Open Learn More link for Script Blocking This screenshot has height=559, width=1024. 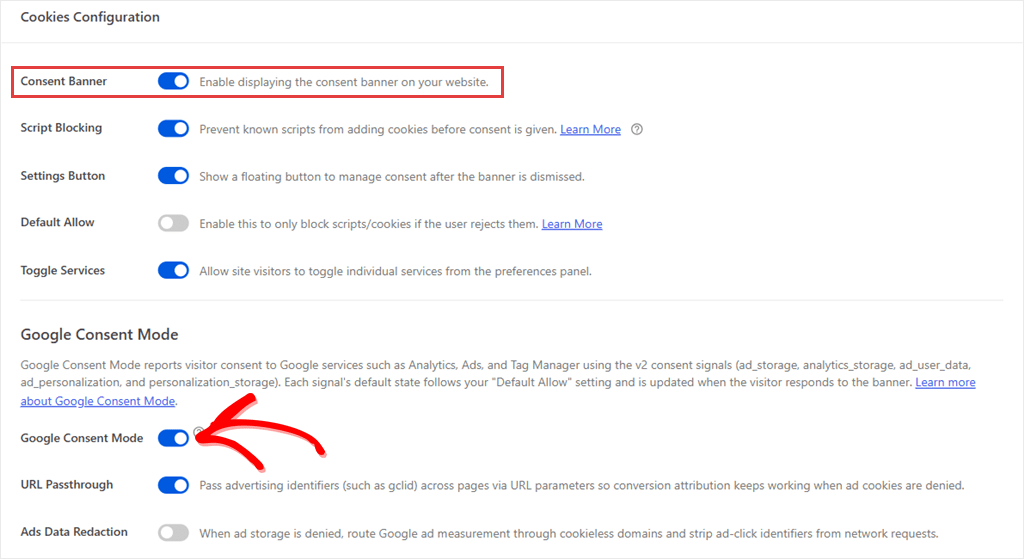coord(590,129)
